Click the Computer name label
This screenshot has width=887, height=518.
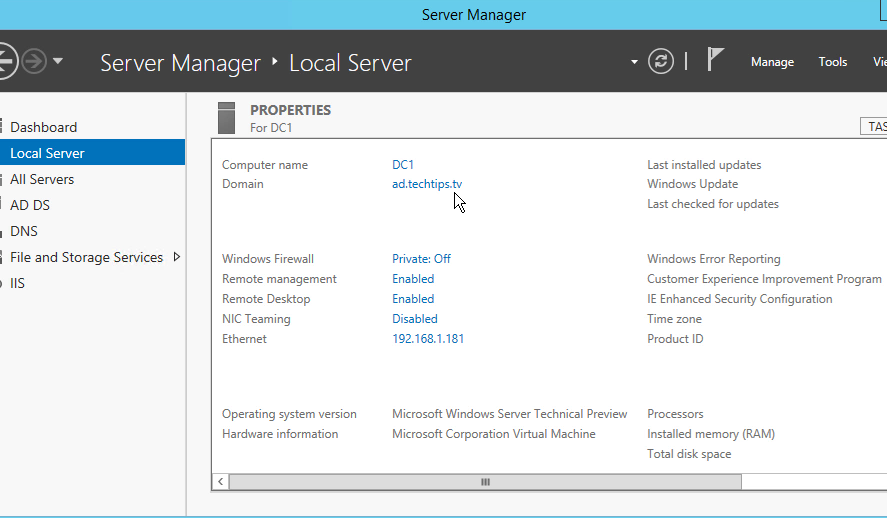coord(265,165)
